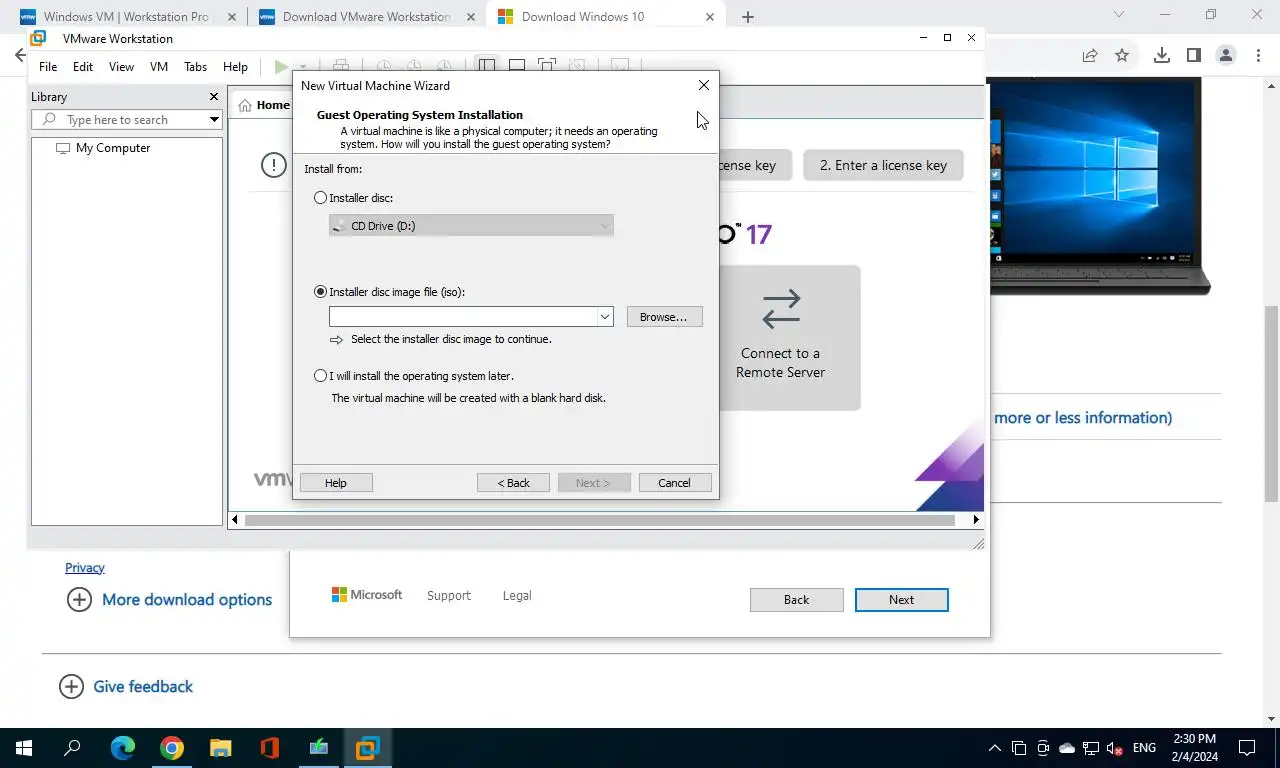Click the wizard Help button

(x=336, y=483)
